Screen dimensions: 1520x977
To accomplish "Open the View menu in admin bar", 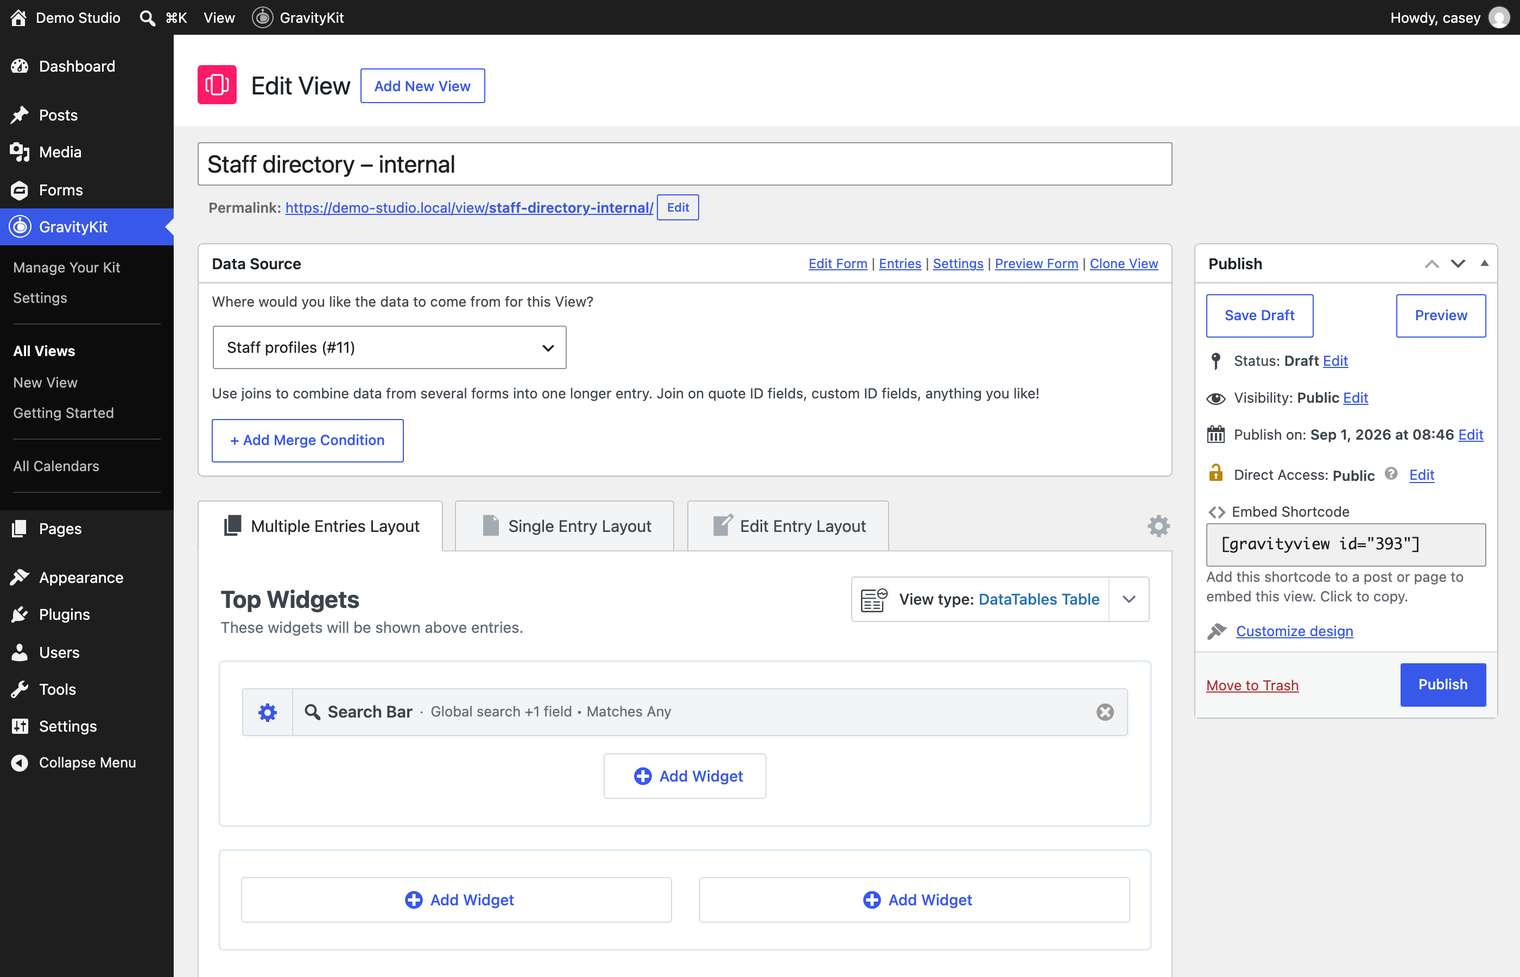I will point(219,18).
